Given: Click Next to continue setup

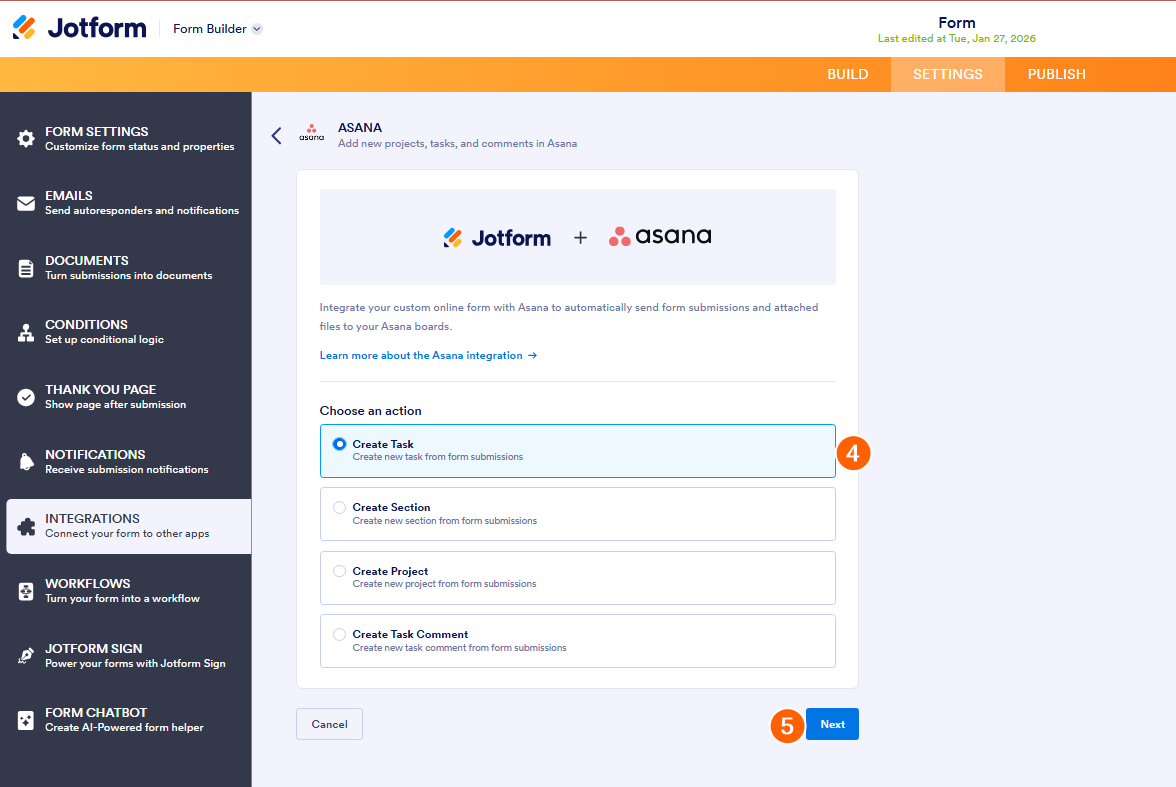Looking at the screenshot, I should coord(832,723).
